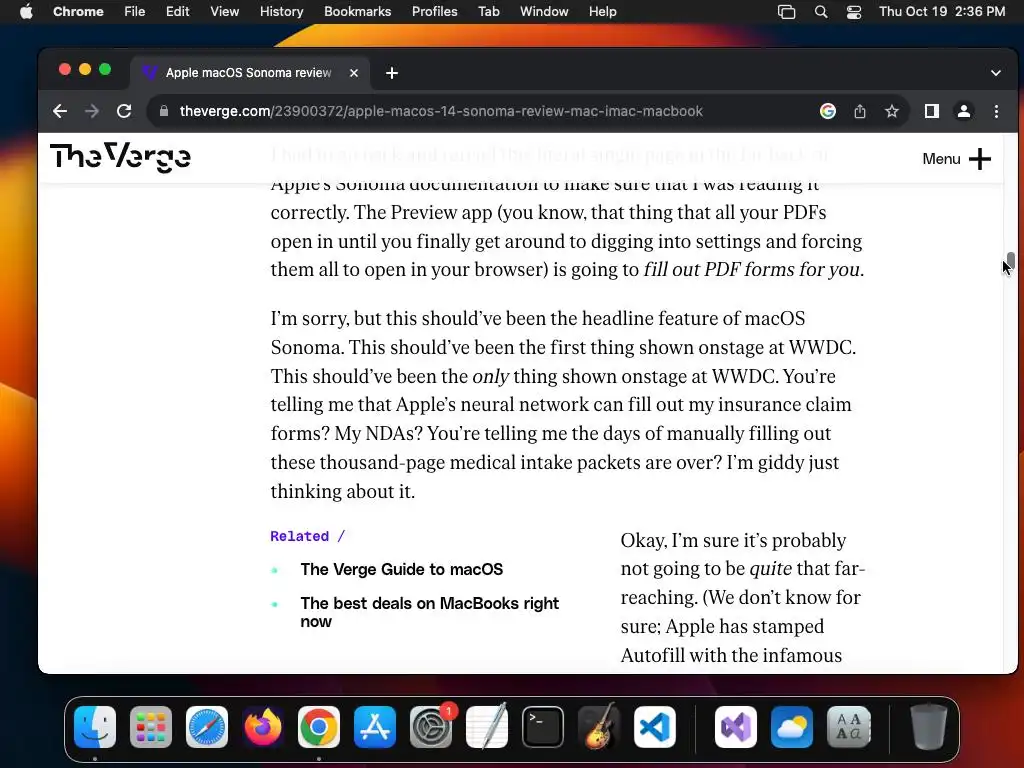1024x768 pixels.
Task: Open TextEdit from the dock
Action: (x=487, y=727)
